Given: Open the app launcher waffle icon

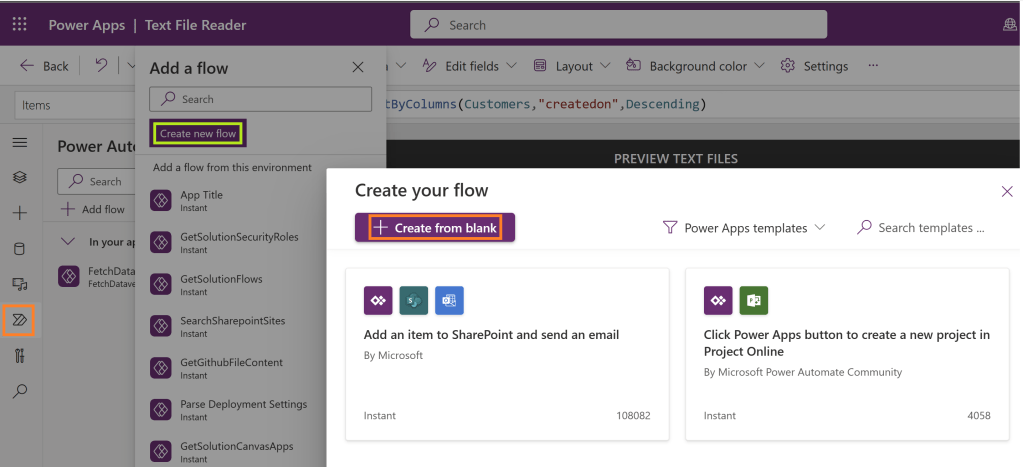Looking at the screenshot, I should [20, 25].
